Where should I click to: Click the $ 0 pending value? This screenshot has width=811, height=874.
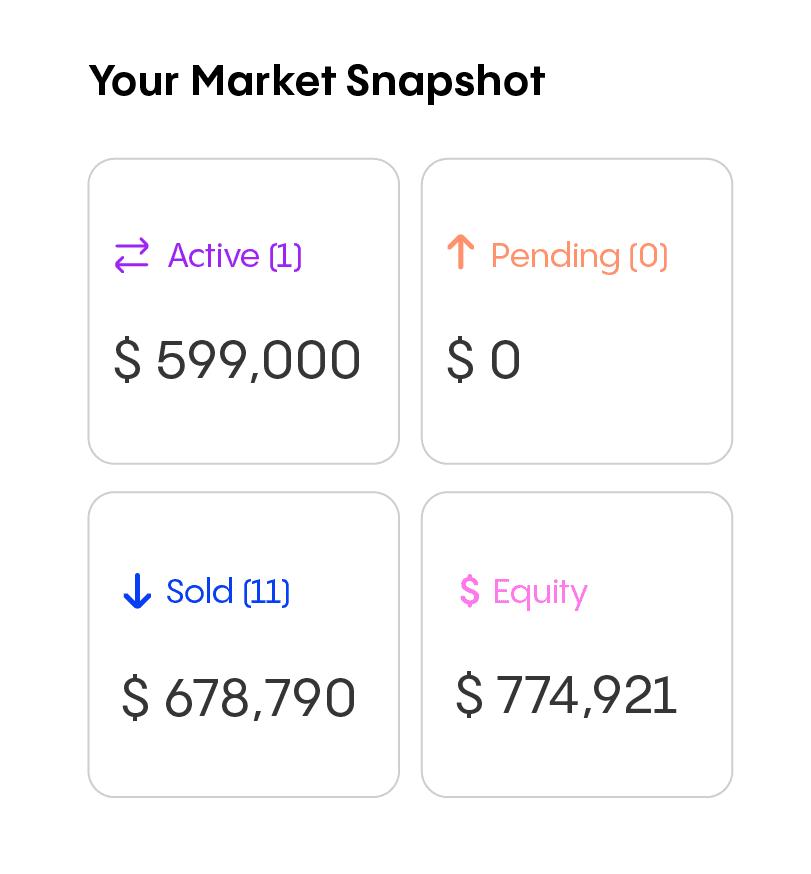tap(483, 360)
